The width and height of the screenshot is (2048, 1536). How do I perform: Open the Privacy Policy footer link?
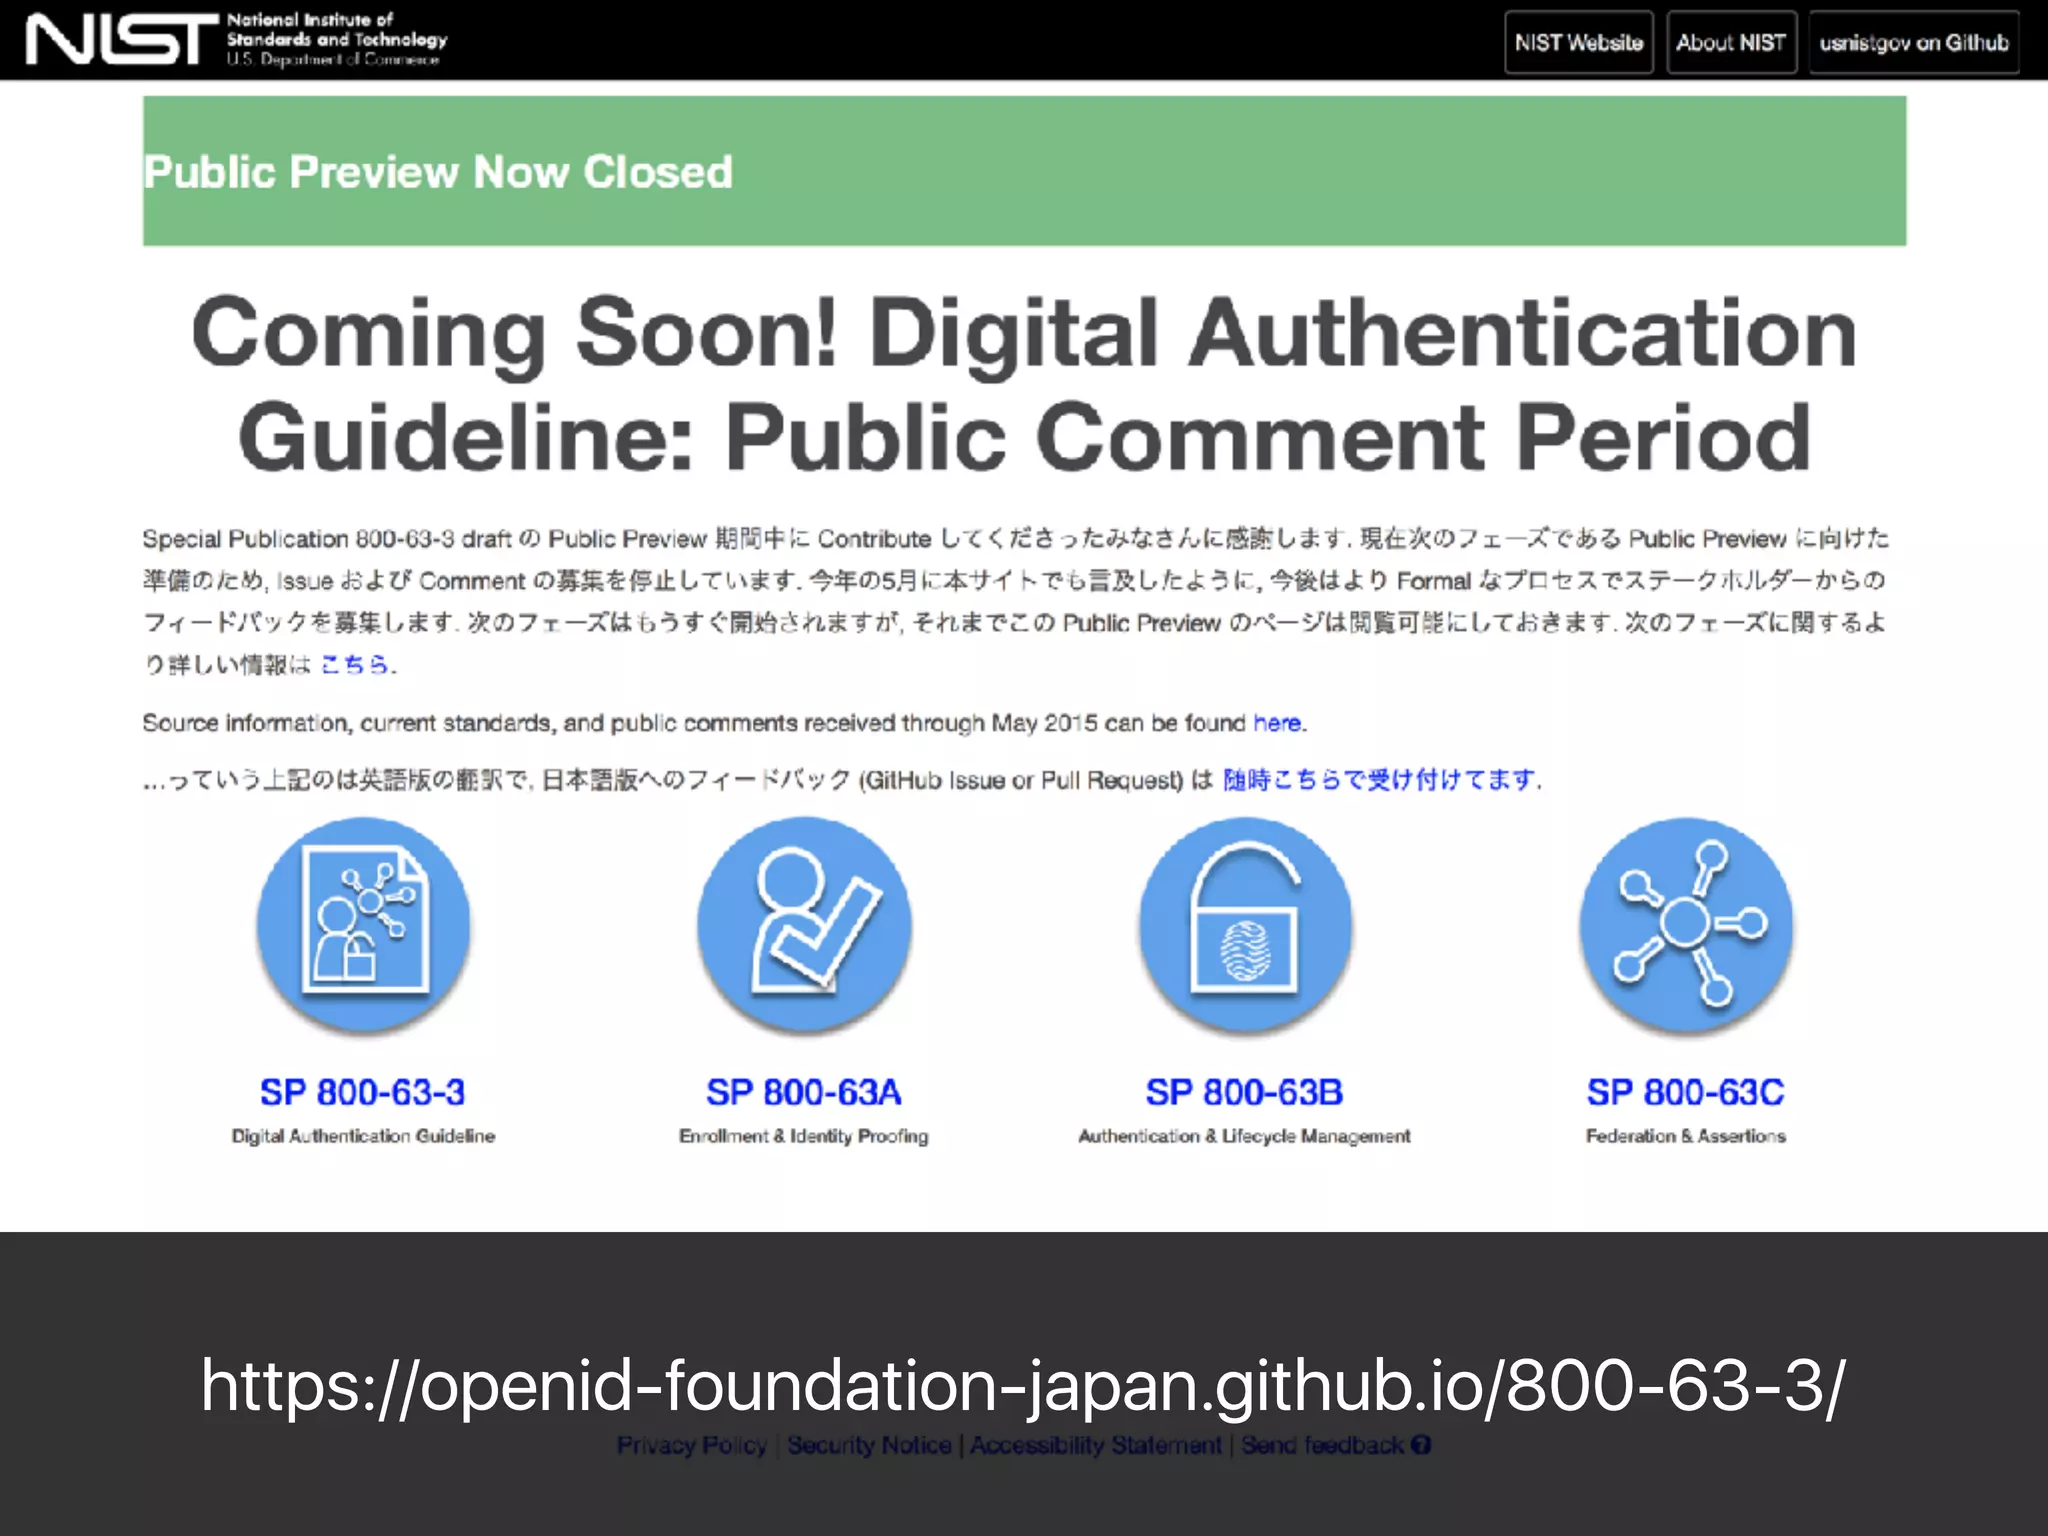(692, 1445)
